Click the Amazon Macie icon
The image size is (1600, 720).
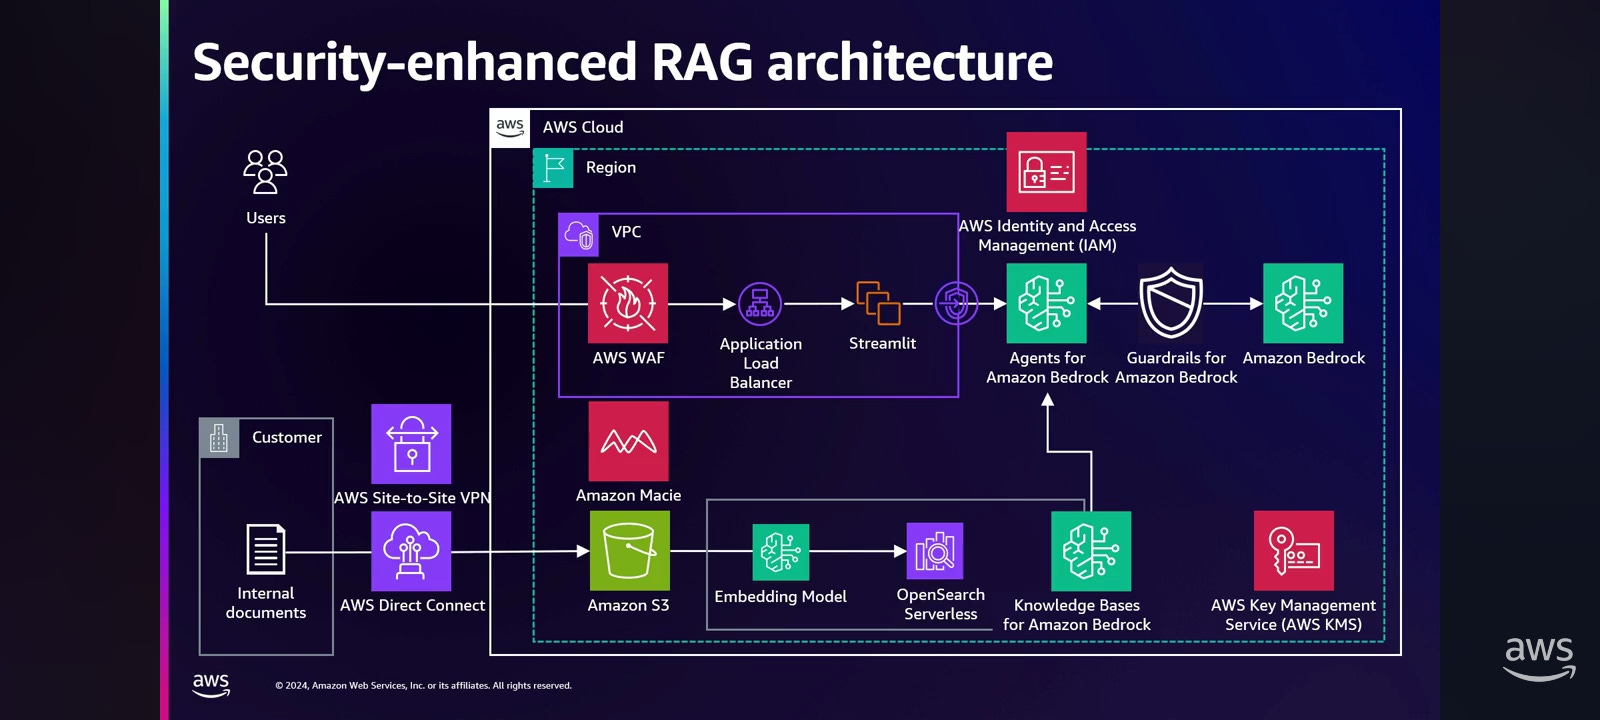point(628,441)
